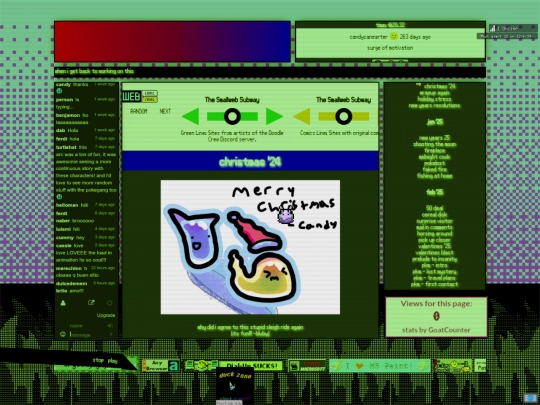
Task: Click the yellow Comics line center circle
Action: tap(343, 116)
